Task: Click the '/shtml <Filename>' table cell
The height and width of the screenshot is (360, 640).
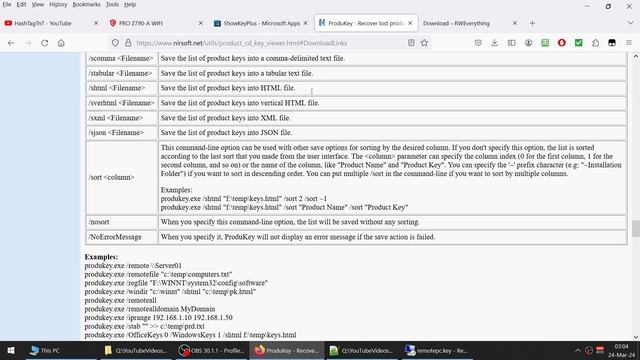Action: pyautogui.click(x=122, y=88)
